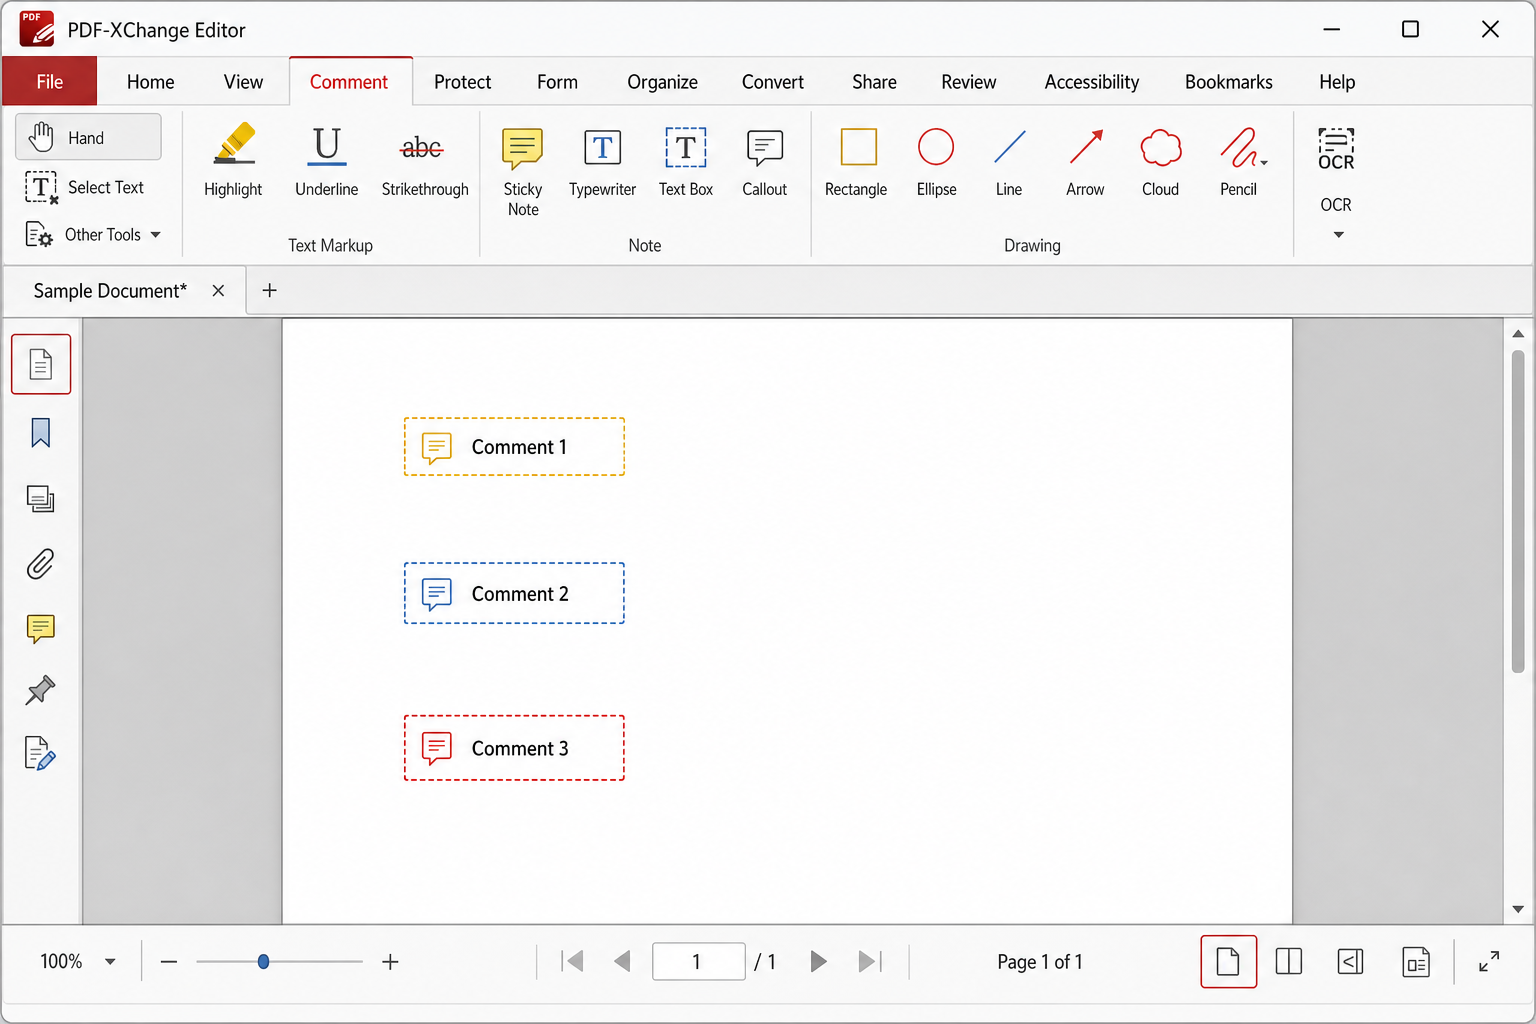Run OCR on the document
This screenshot has width=1536, height=1024.
(1336, 170)
